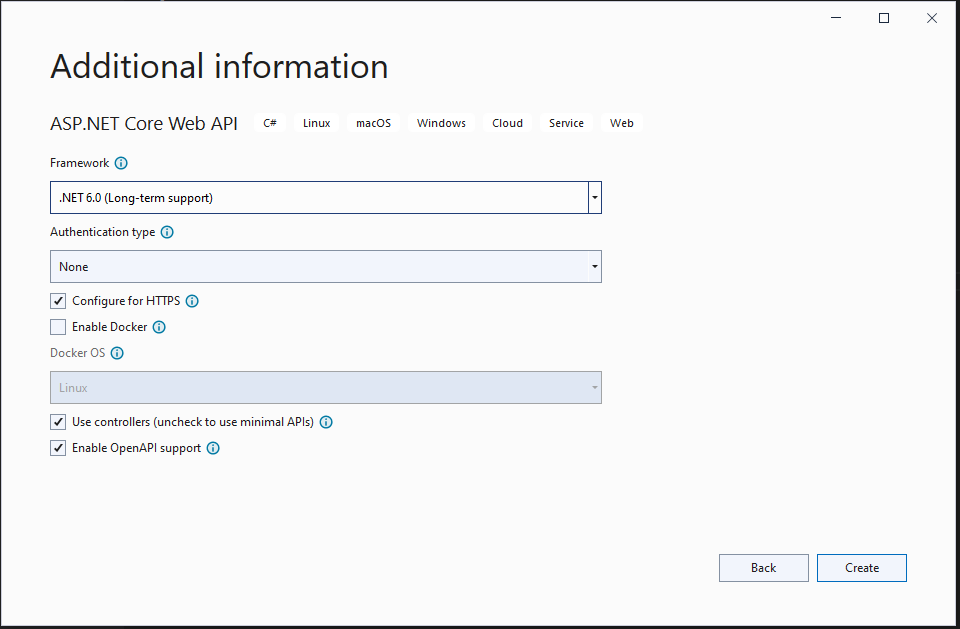The height and width of the screenshot is (629, 960).
Task: Uncheck the Configure for HTTPS checkbox
Action: click(58, 301)
